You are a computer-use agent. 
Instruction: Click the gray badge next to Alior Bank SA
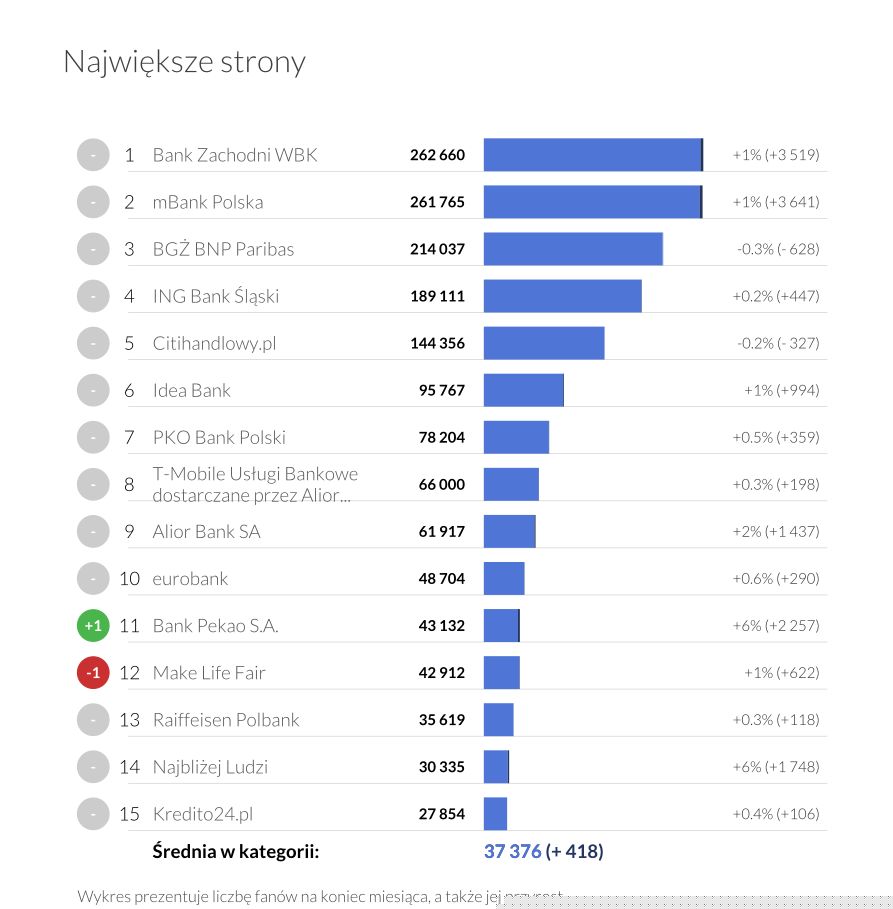(x=93, y=531)
